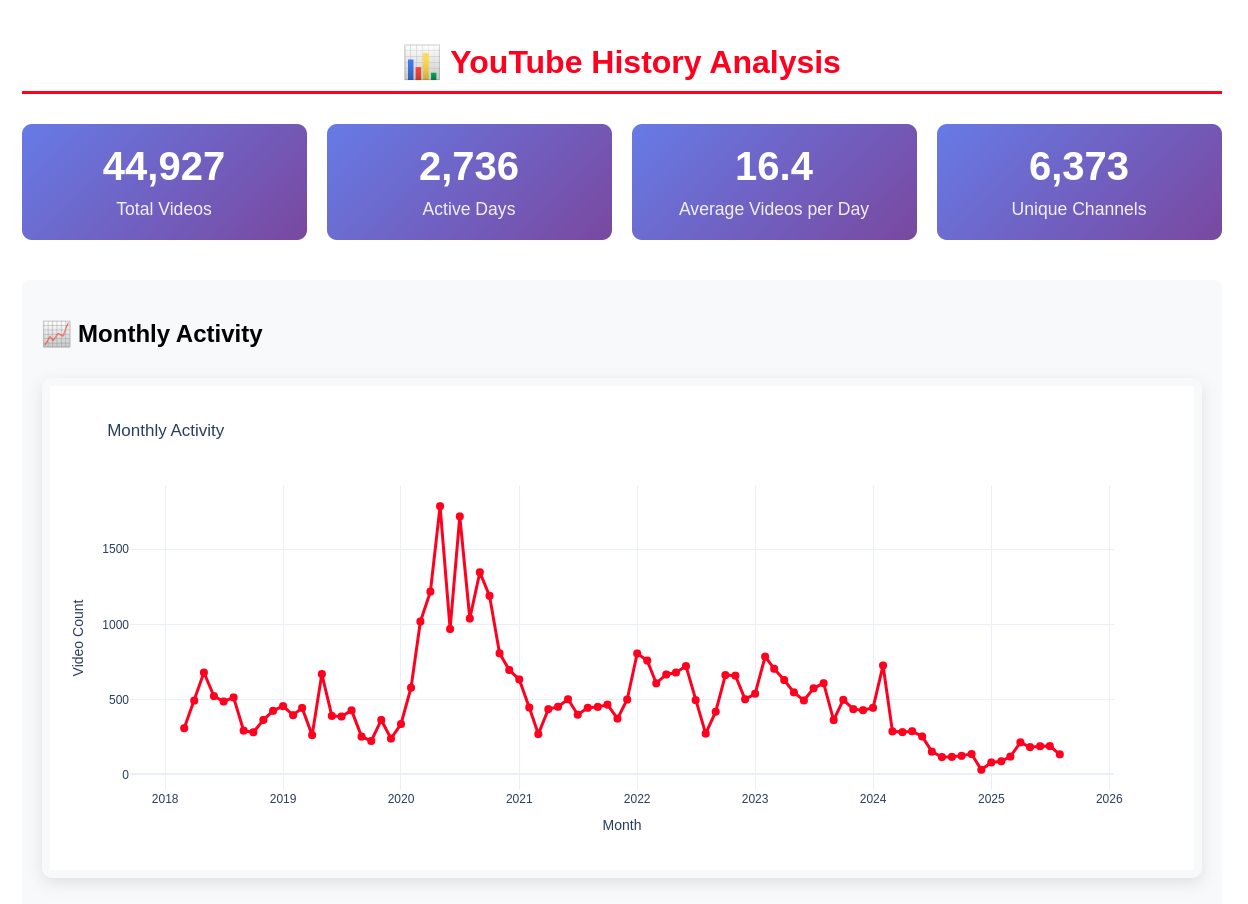Click the 2025 x-axis tick label
This screenshot has height=904, width=1248.
coord(991,799)
